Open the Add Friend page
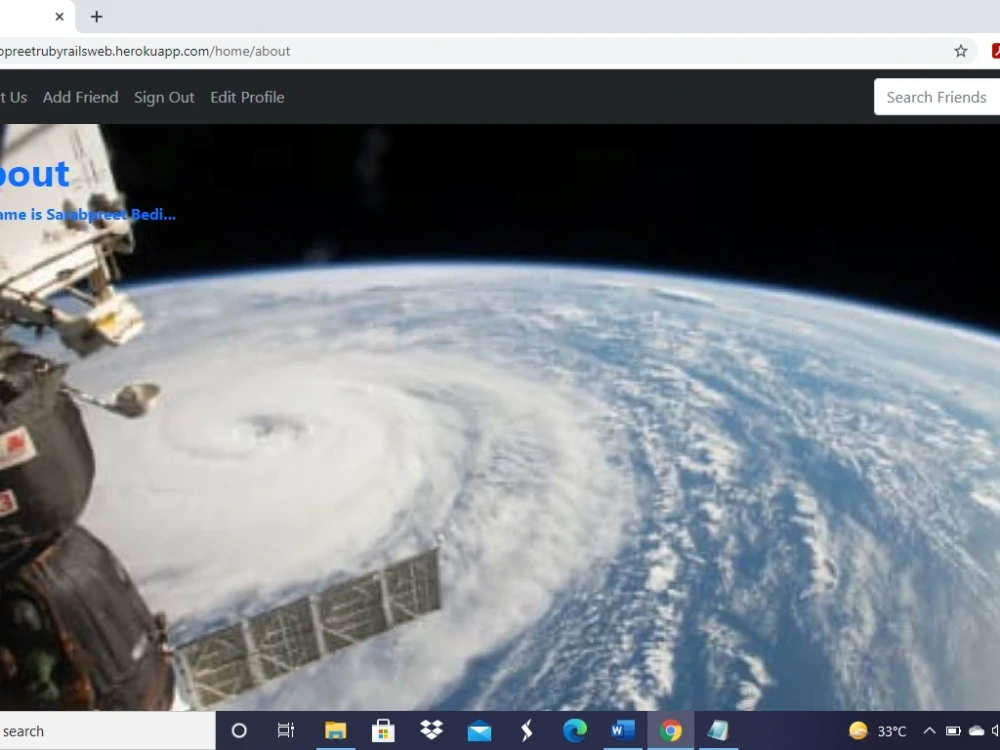 tap(80, 98)
